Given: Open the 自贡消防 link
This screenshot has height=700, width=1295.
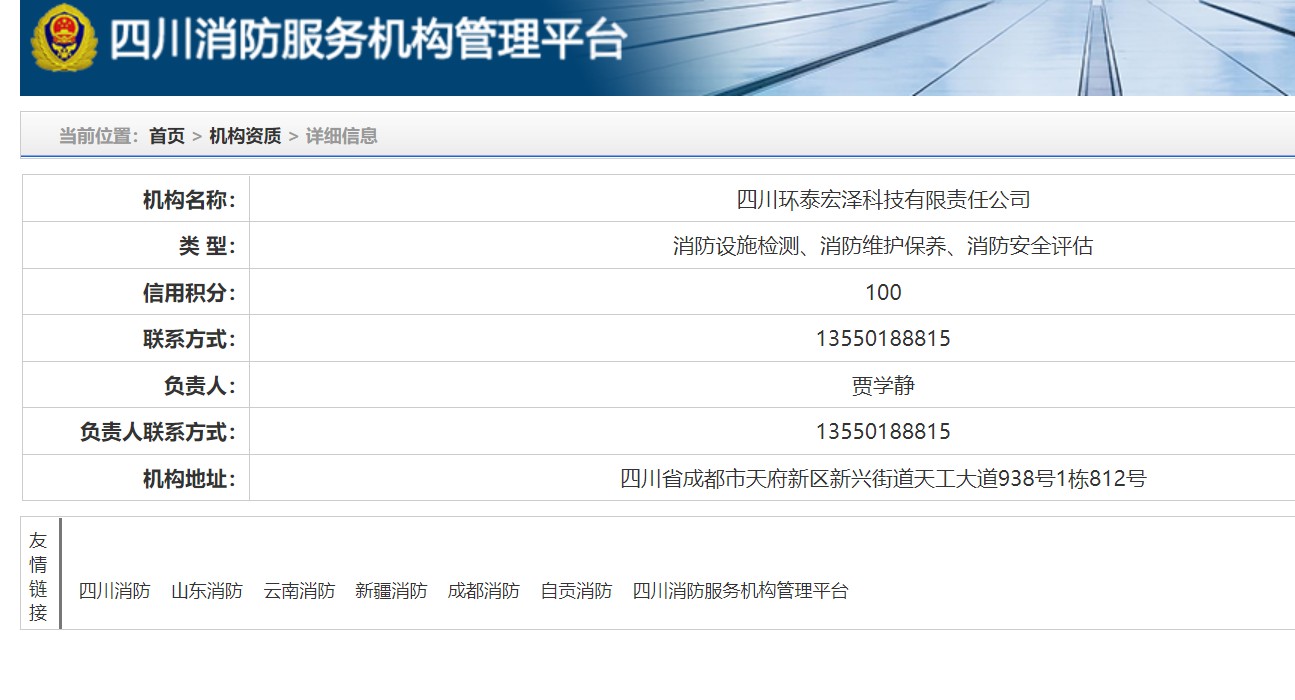Looking at the screenshot, I should point(576,591).
